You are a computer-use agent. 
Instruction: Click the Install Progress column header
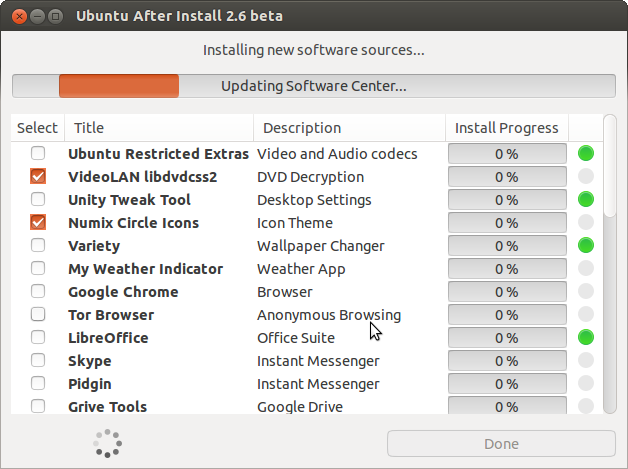pos(507,128)
